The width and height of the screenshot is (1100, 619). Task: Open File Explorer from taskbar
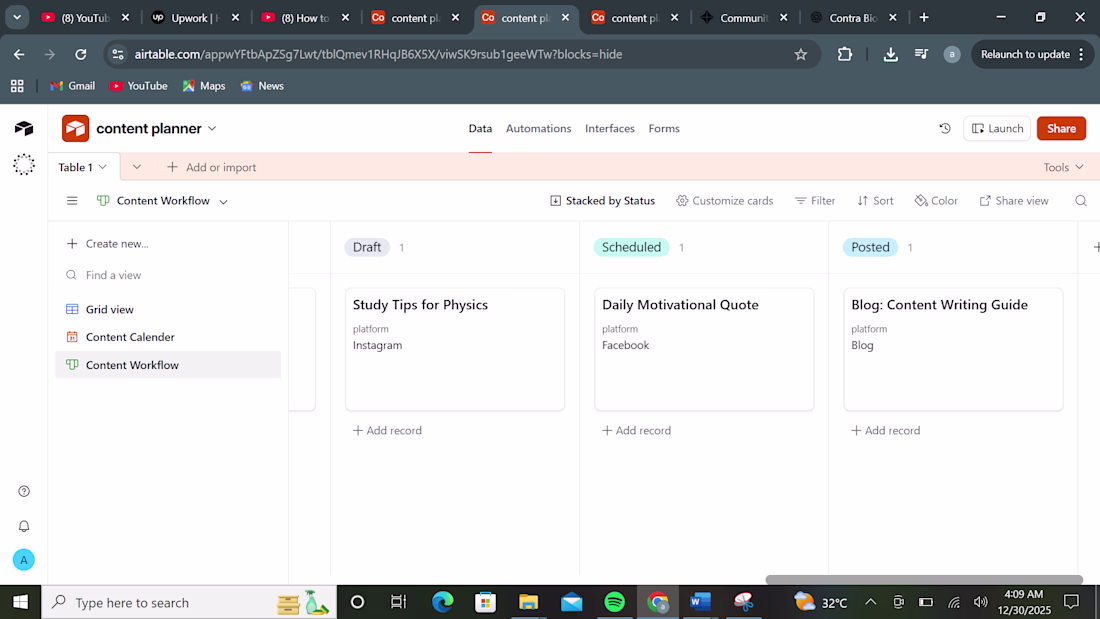(x=528, y=602)
